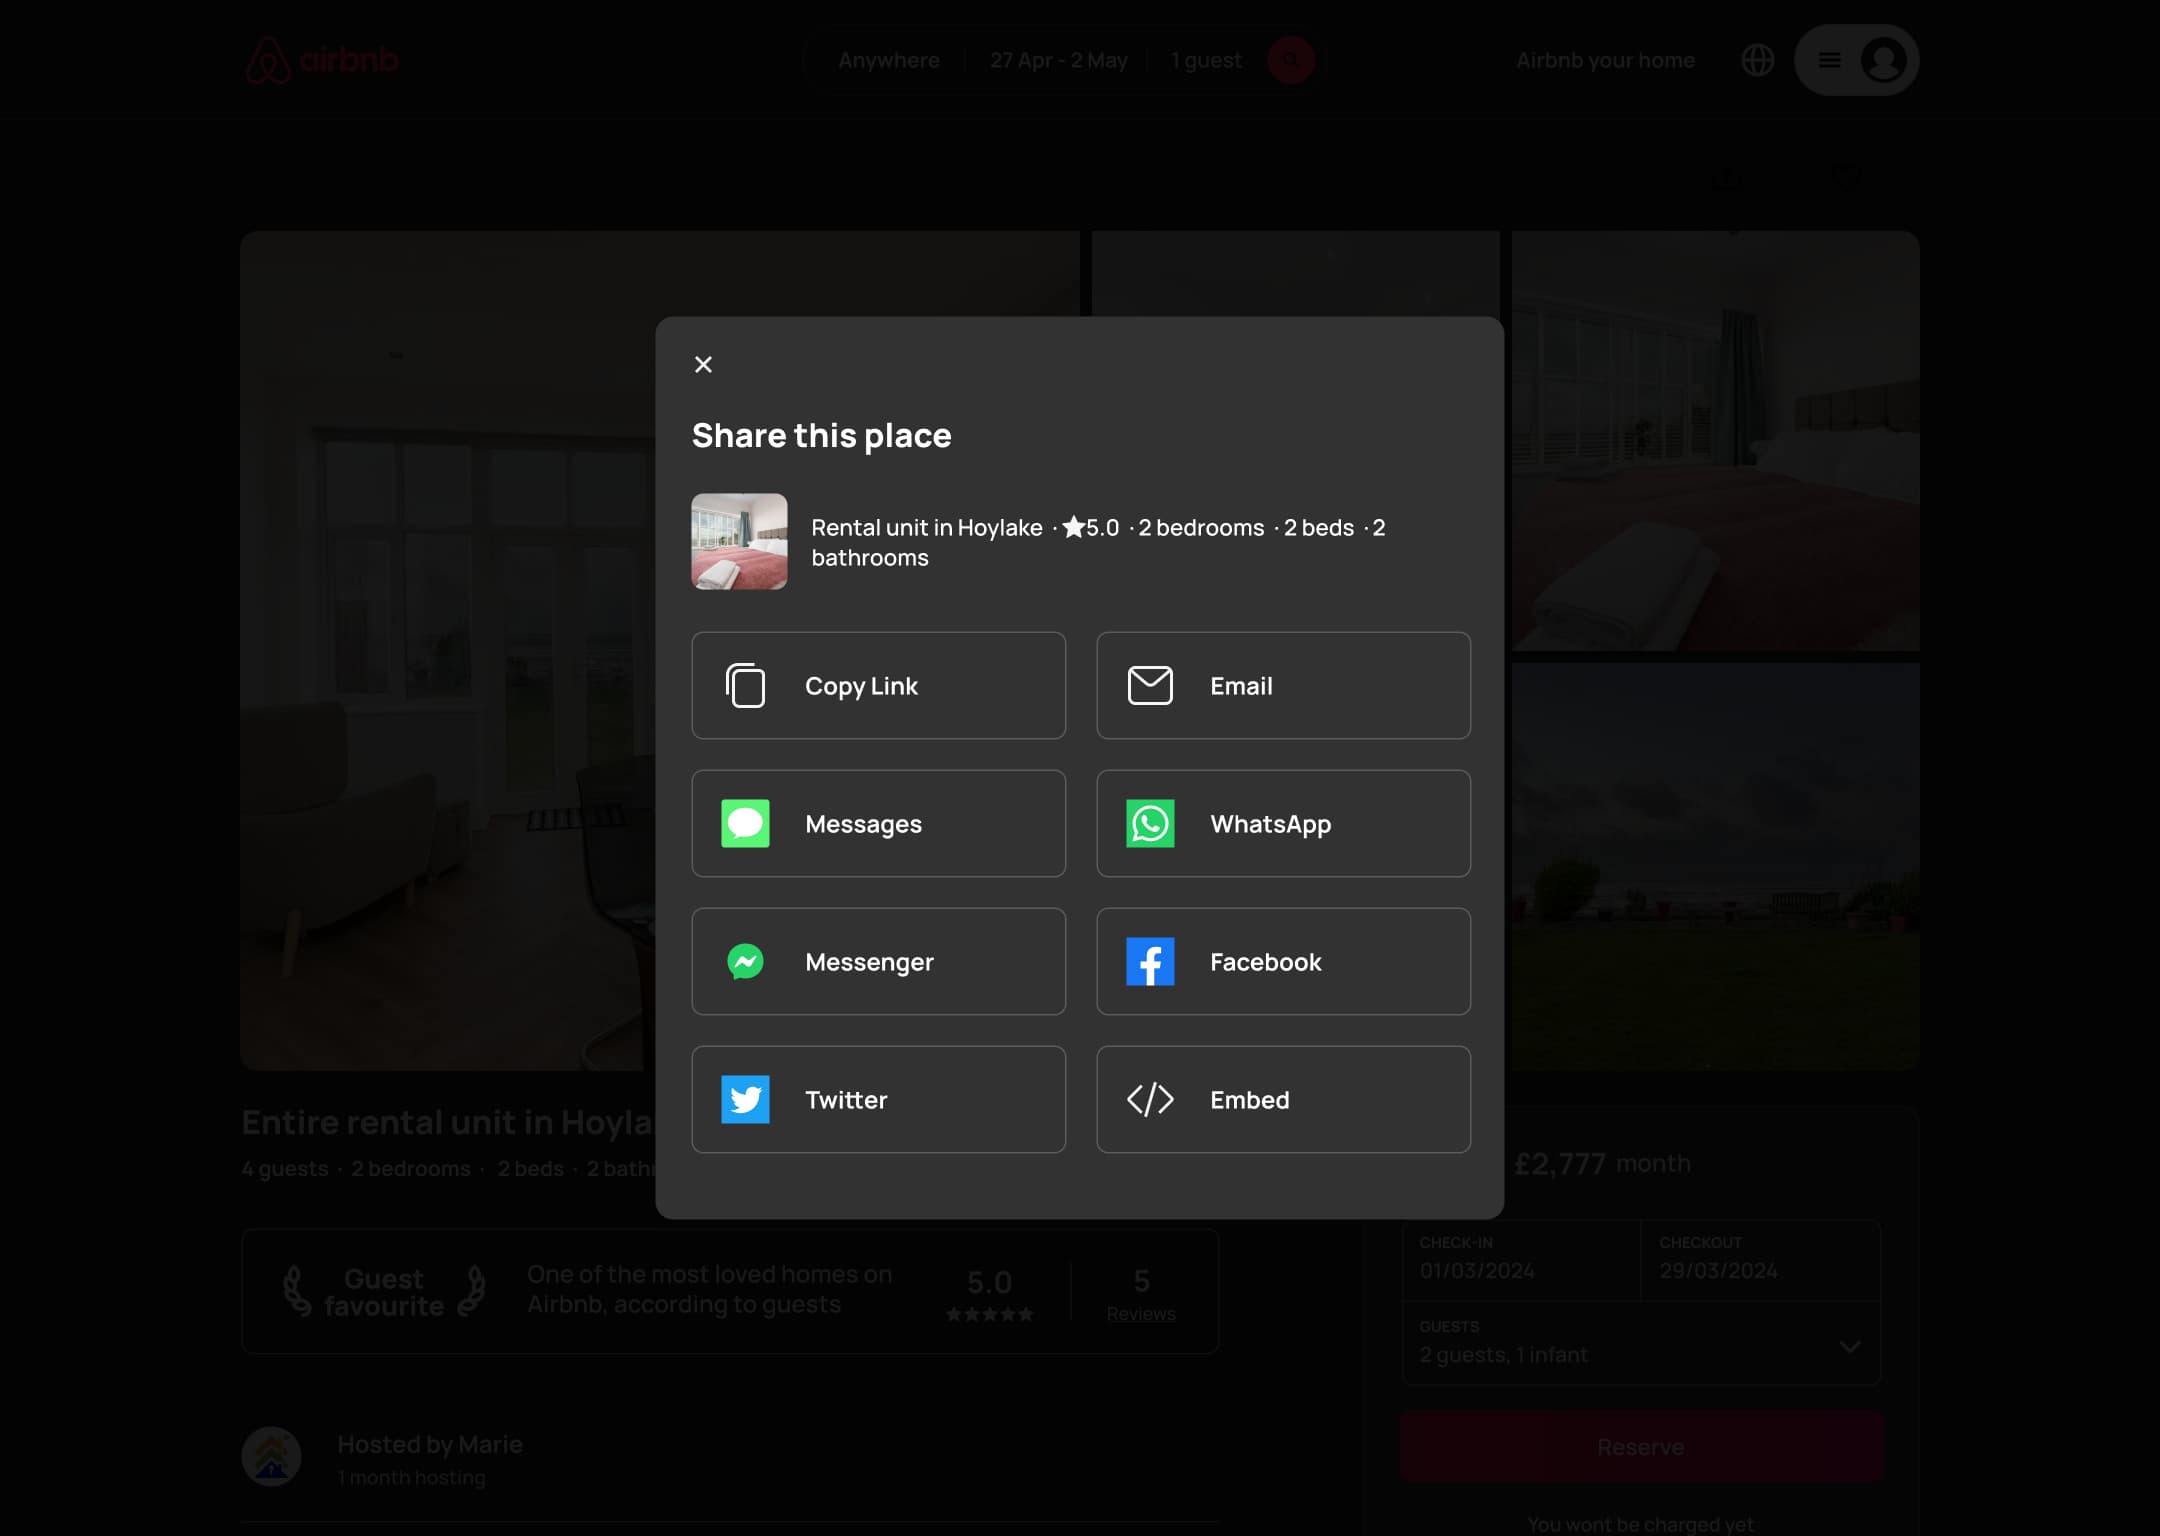2160x1536 pixels.
Task: Click the Email envelope icon
Action: [1150, 685]
